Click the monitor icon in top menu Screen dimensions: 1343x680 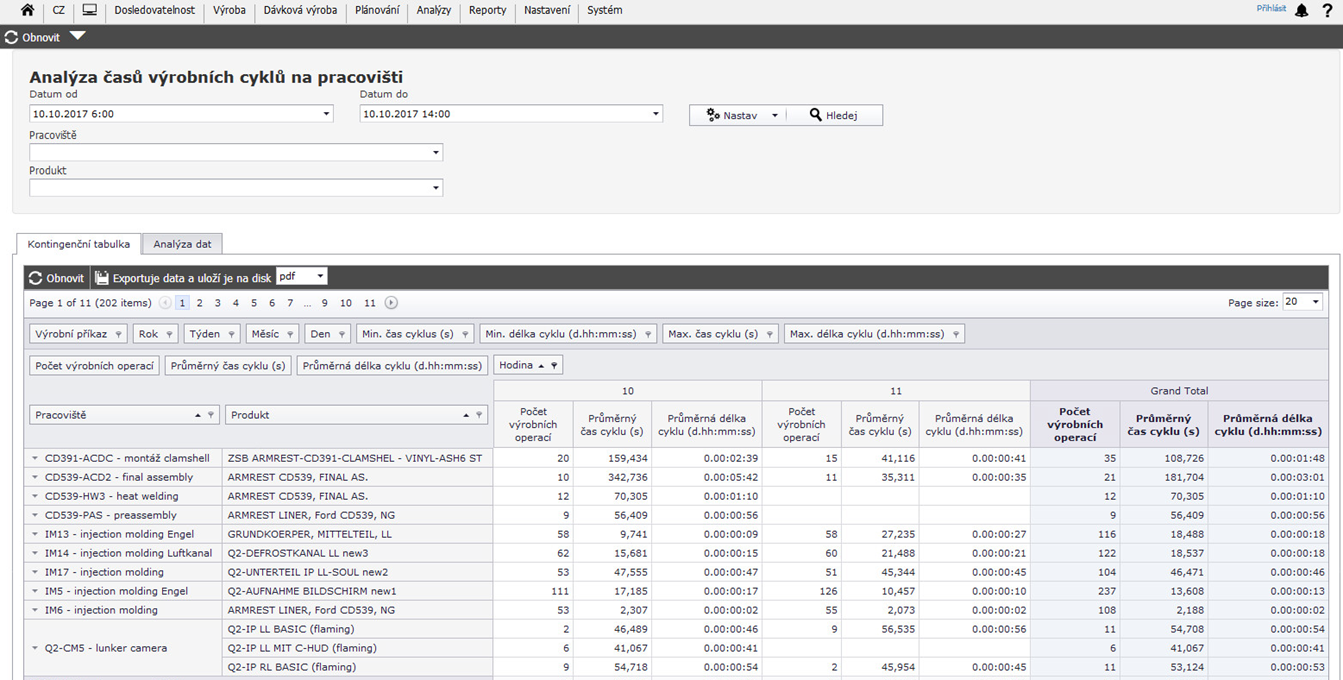point(90,11)
